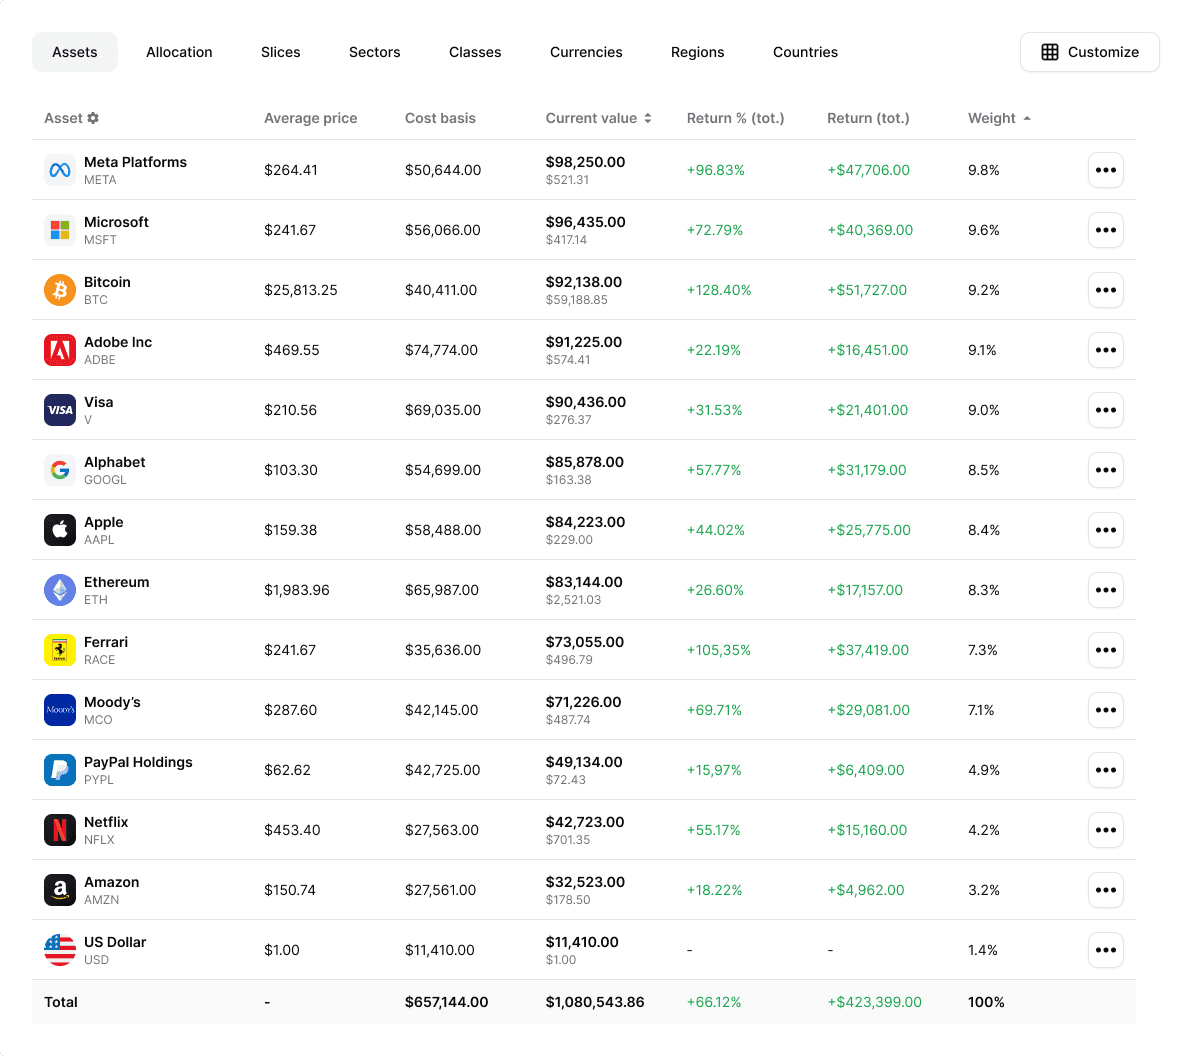Open more options for Bitcoin row

tap(1106, 290)
